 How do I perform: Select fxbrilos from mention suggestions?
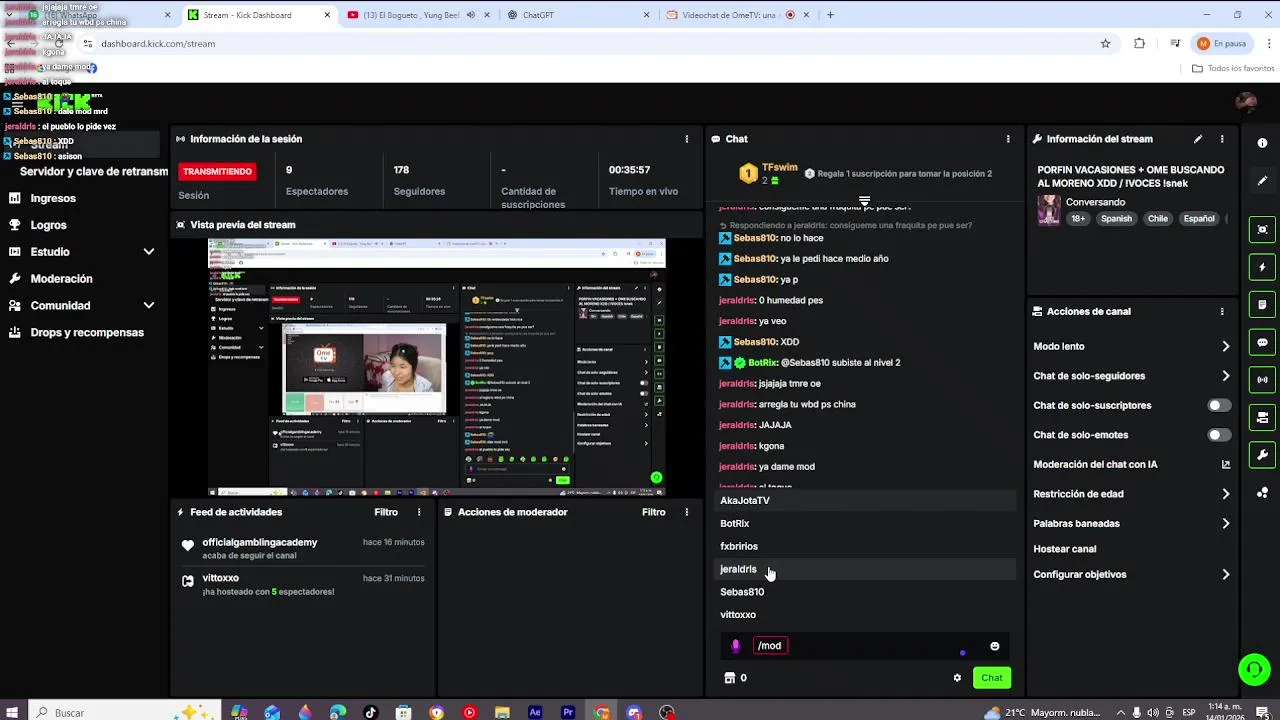[x=865, y=546]
